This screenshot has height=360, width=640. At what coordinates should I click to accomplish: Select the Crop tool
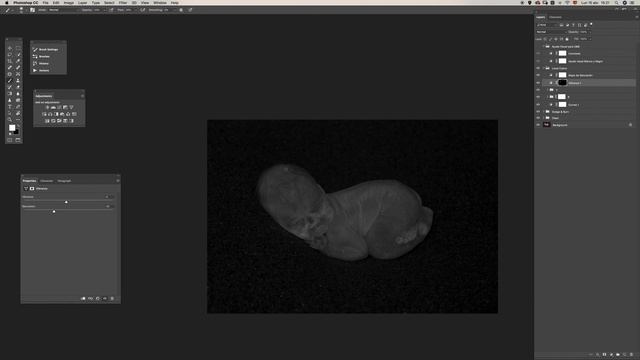[x=10, y=61]
